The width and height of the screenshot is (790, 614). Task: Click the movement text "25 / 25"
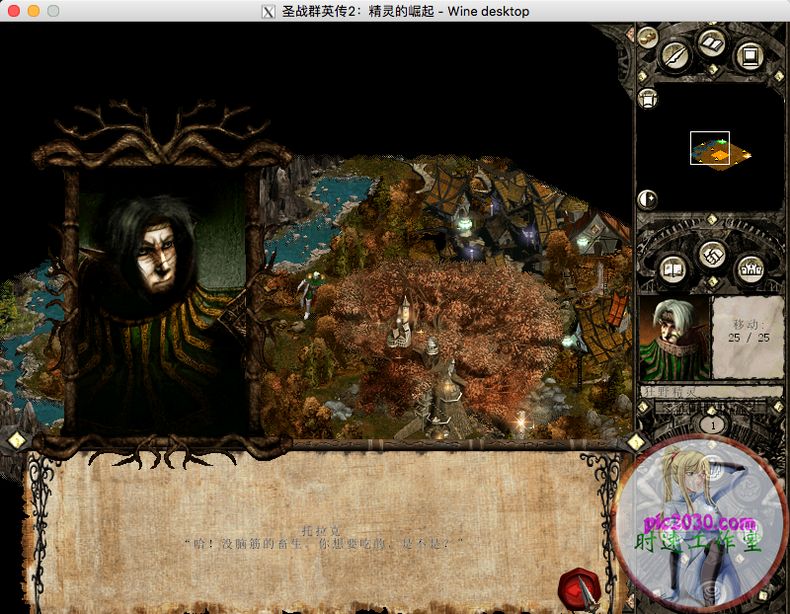tap(749, 337)
